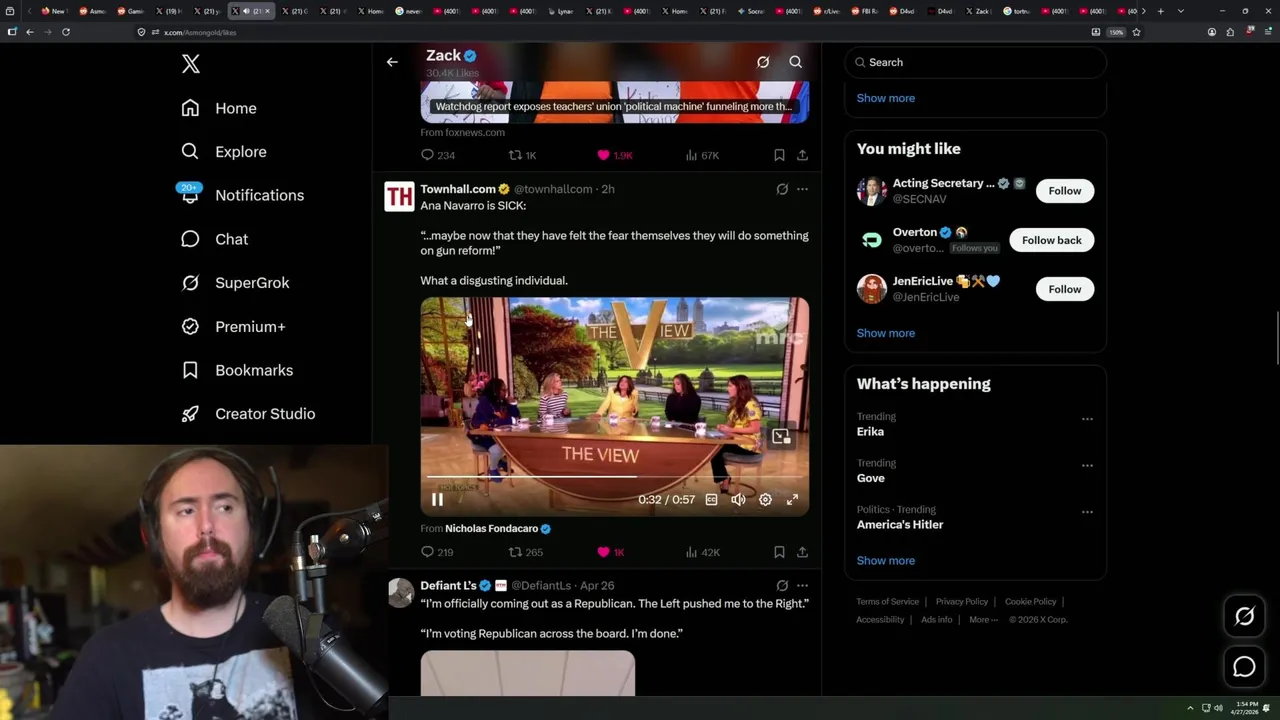The image size is (1280, 720).
Task: Share the Townhall.com post
Action: [x=802, y=552]
